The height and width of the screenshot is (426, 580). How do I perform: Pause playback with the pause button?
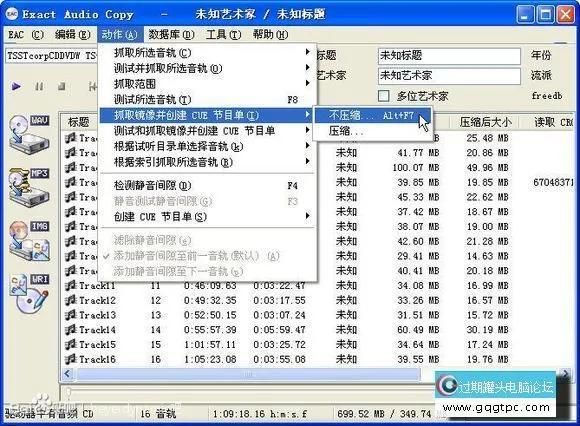[x=39, y=86]
